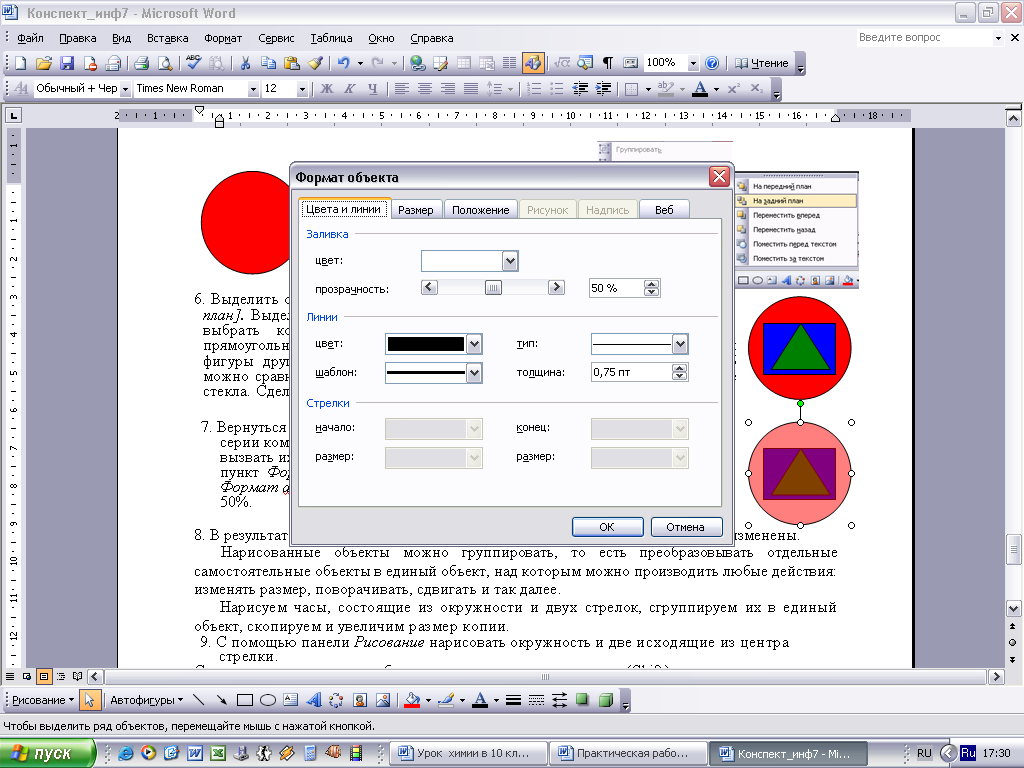
Task: Open the Формат menu
Action: coord(223,39)
